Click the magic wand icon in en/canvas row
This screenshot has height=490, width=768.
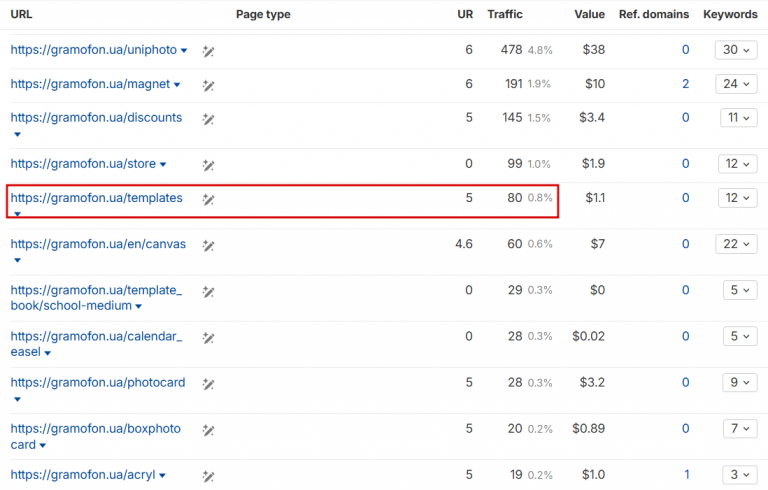point(208,245)
